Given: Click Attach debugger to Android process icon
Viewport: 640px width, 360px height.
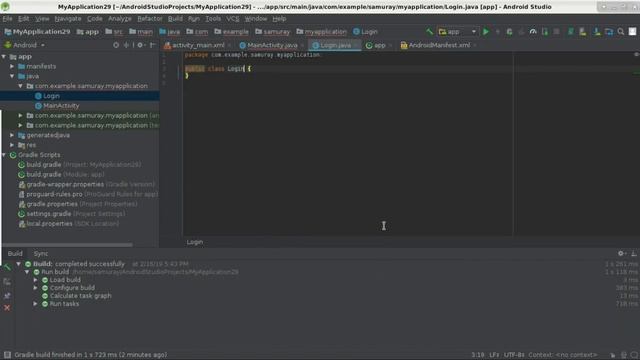Looking at the screenshot, I should (x=545, y=31).
